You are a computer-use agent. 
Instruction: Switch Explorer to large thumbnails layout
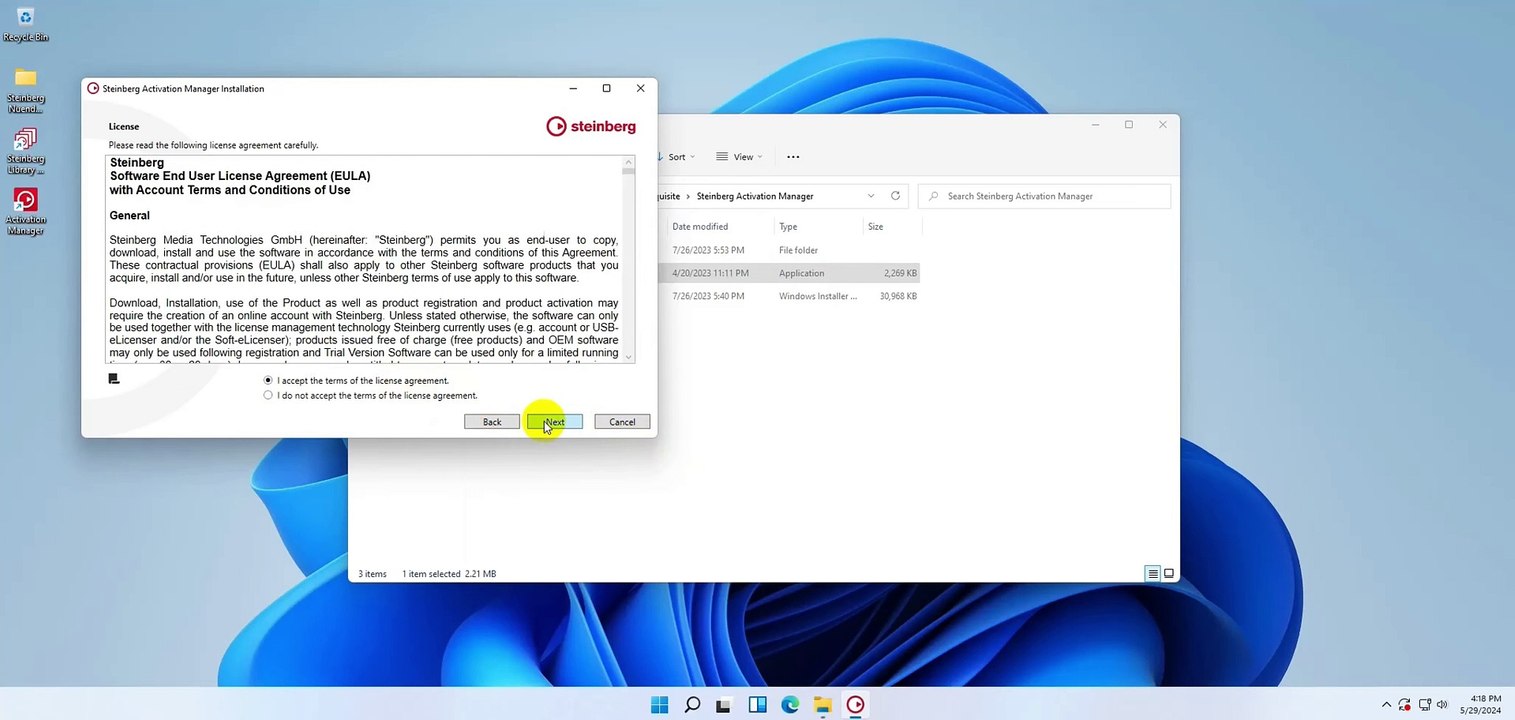click(1169, 574)
